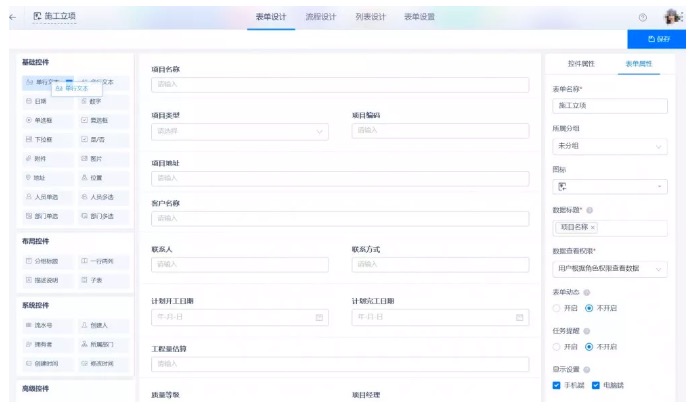This screenshot has height=409, width=699.
Task: Open the 所属分组 dropdown
Action: pyautogui.click(x=609, y=147)
